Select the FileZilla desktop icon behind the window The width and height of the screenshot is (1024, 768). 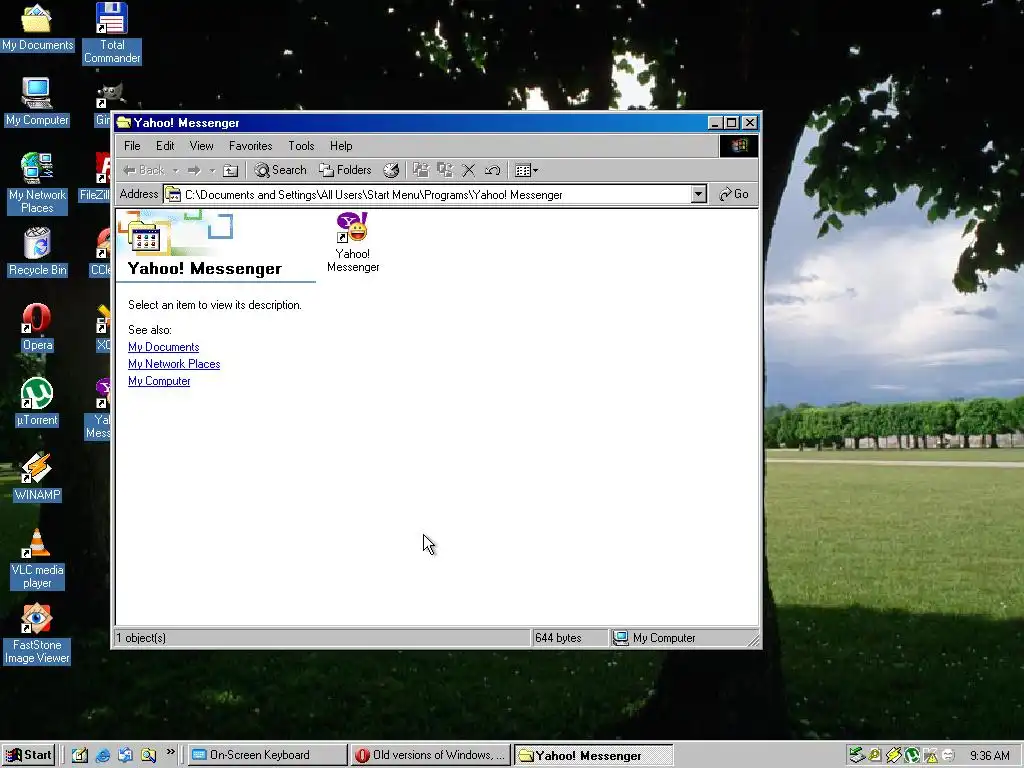(x=96, y=176)
